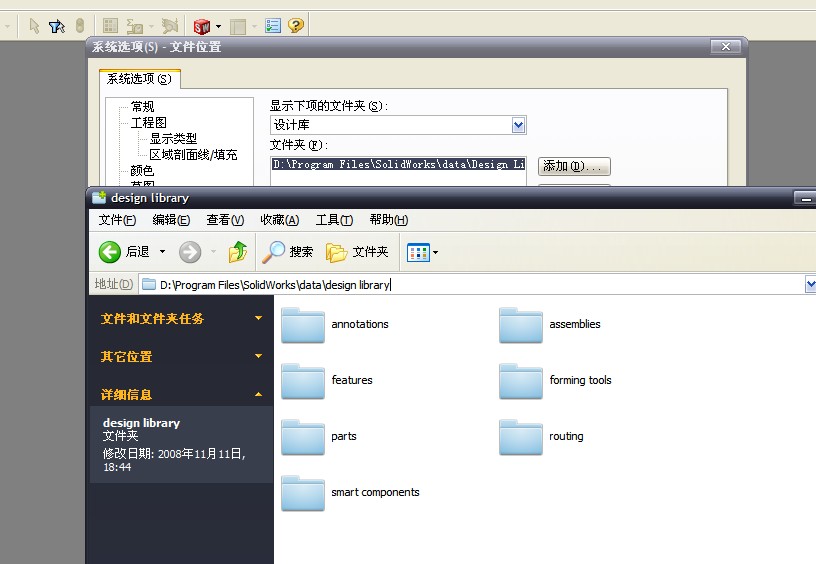The width and height of the screenshot is (816, 564).
Task: Open the 文件(F) menu in Explorer
Action: 117,220
